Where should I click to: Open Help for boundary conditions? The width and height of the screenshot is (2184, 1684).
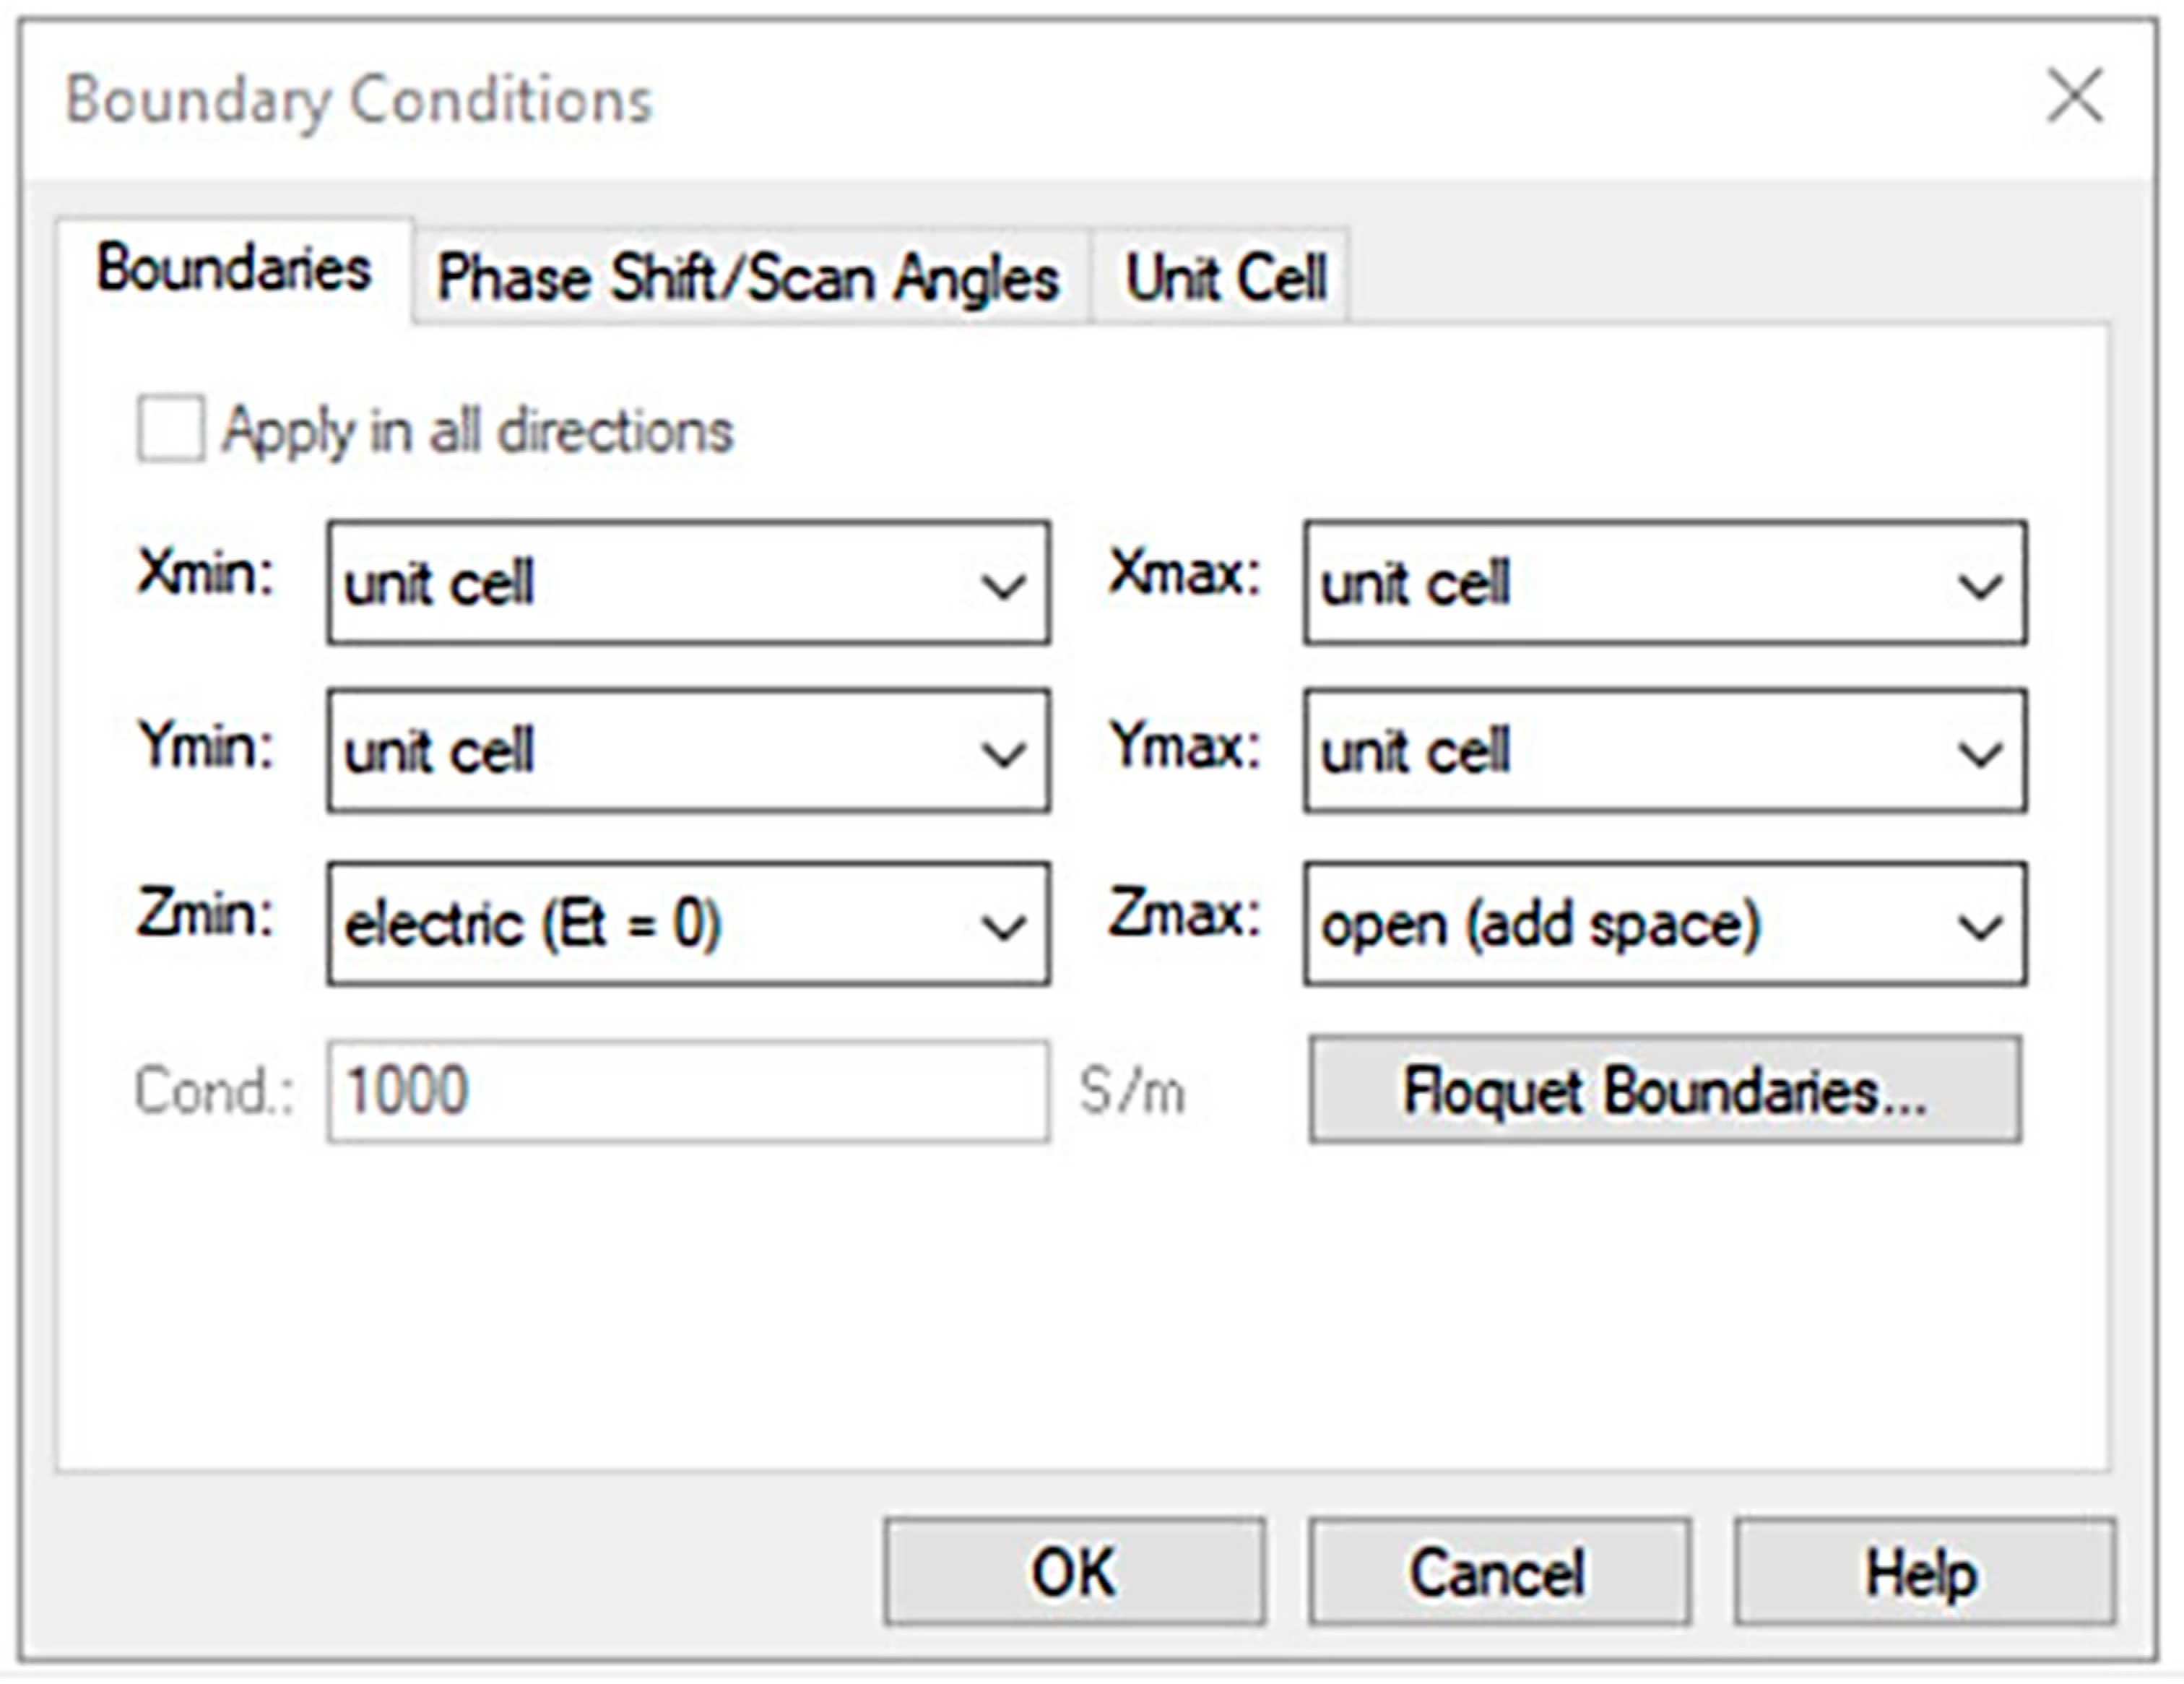(x=1923, y=1573)
